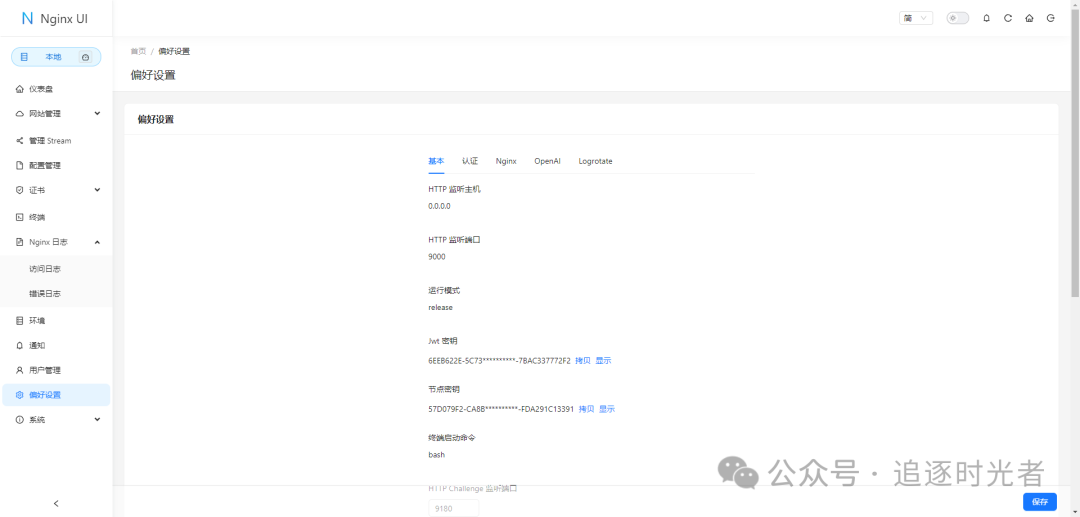1080x517 pixels.
Task: Reveal the 节点密钥 with 显示
Action: pyautogui.click(x=607, y=409)
